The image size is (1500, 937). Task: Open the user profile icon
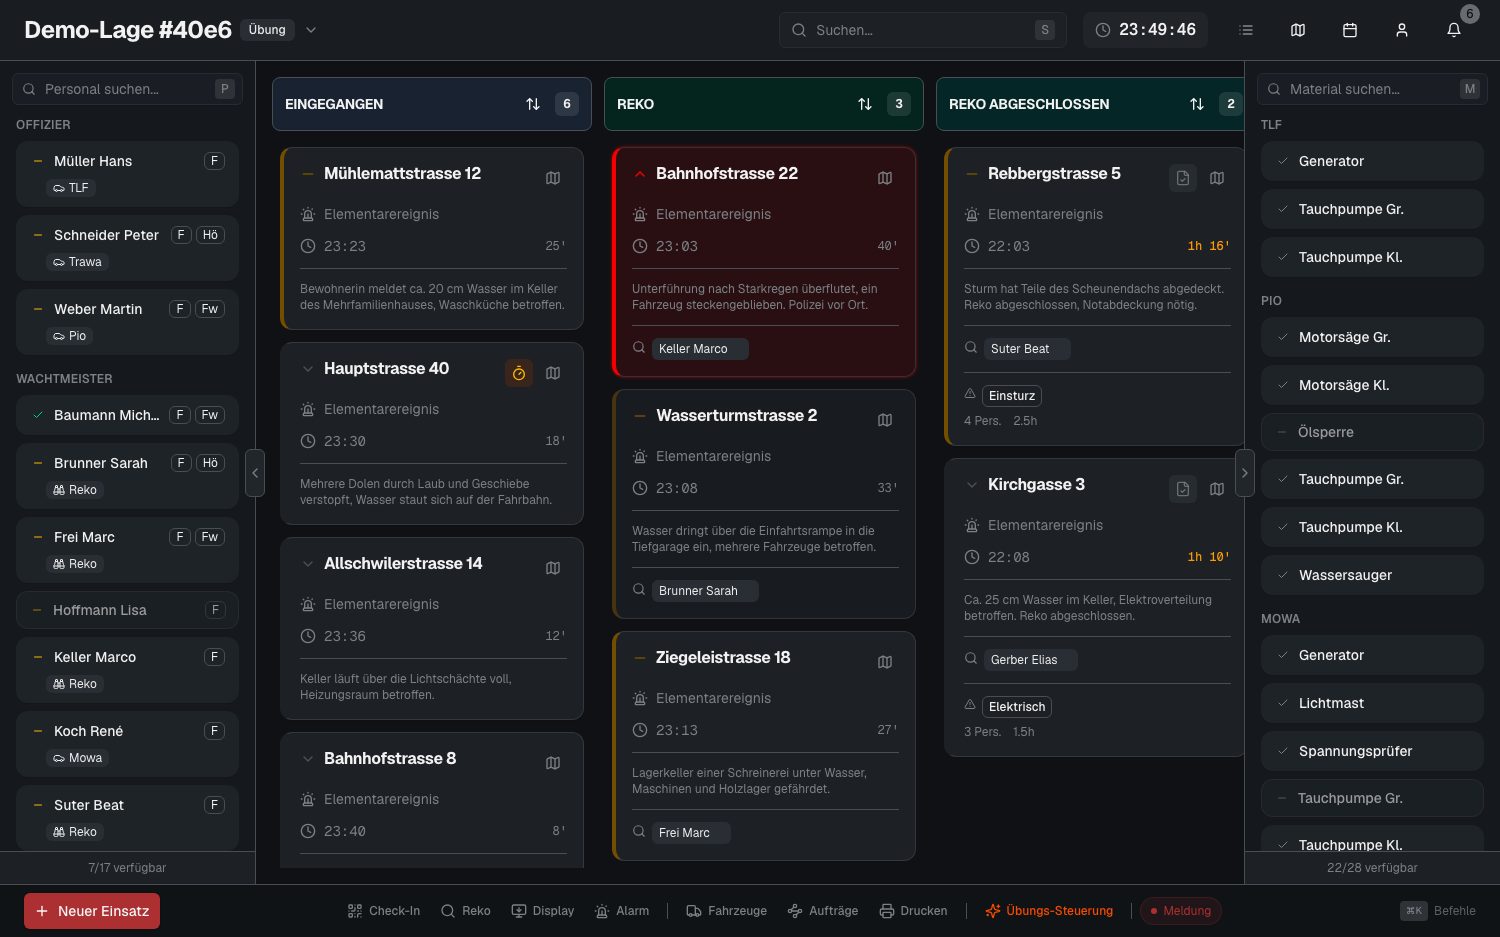point(1402,30)
